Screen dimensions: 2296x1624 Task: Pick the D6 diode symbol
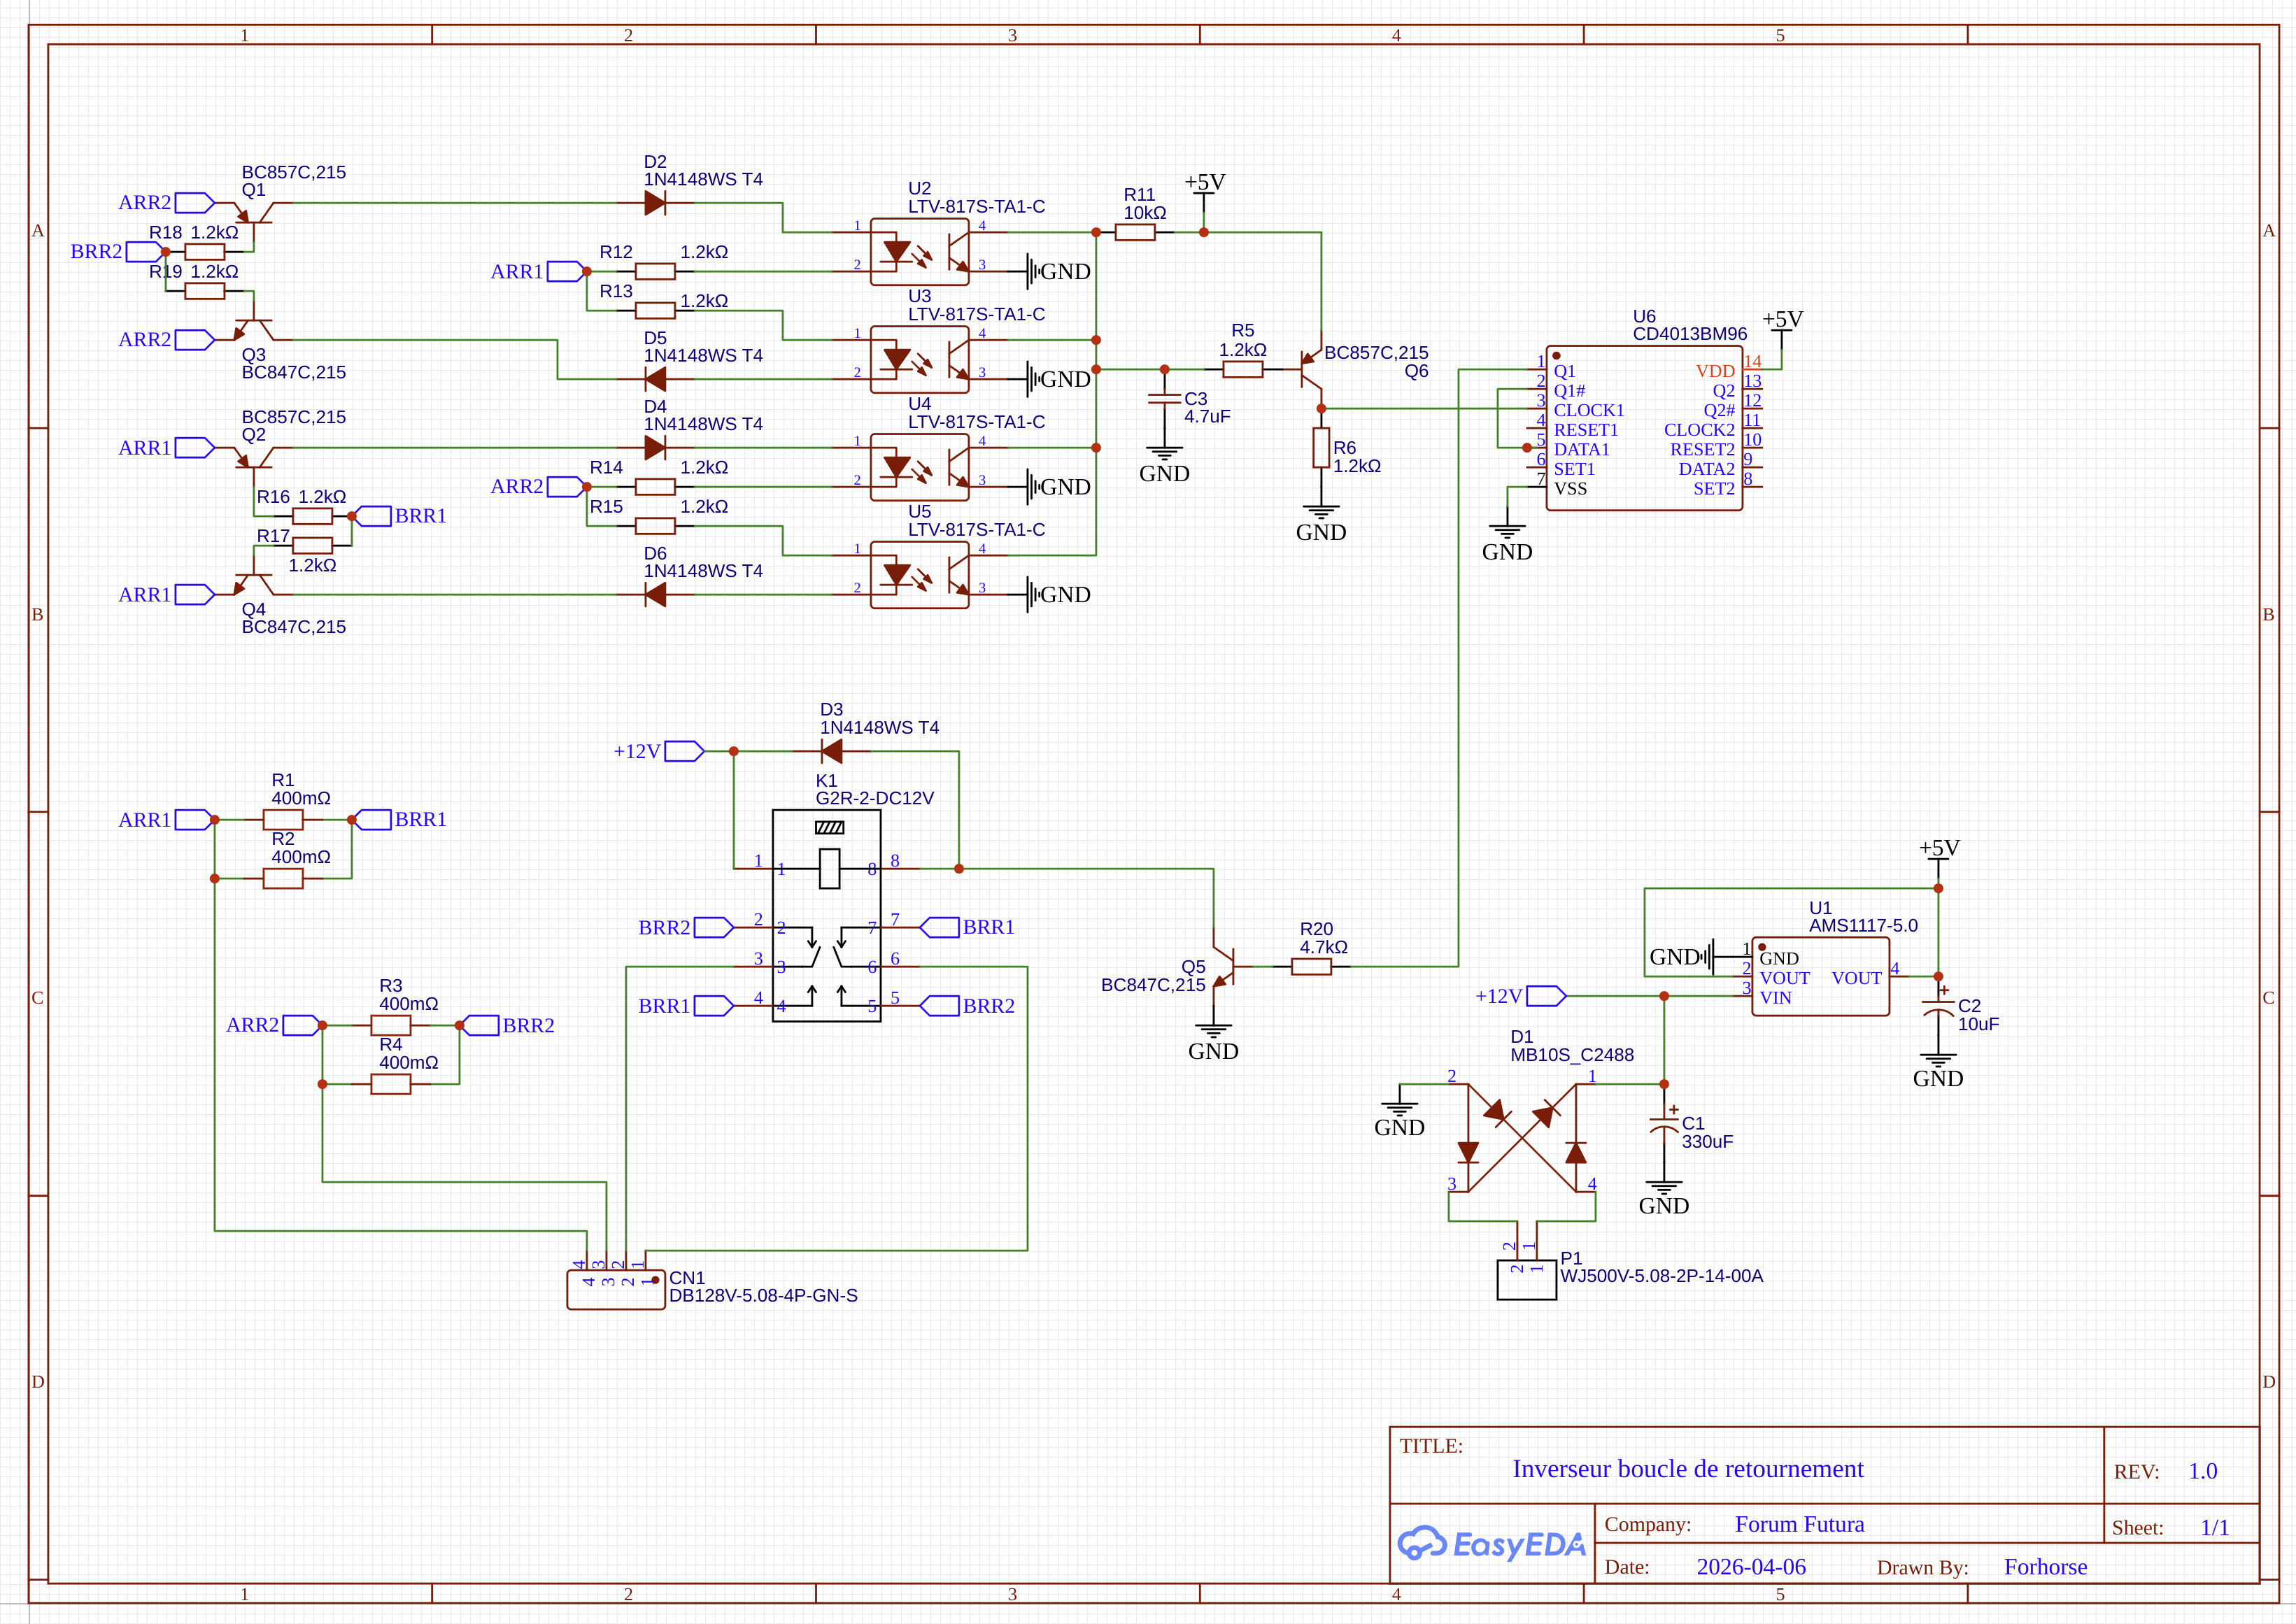(x=655, y=595)
